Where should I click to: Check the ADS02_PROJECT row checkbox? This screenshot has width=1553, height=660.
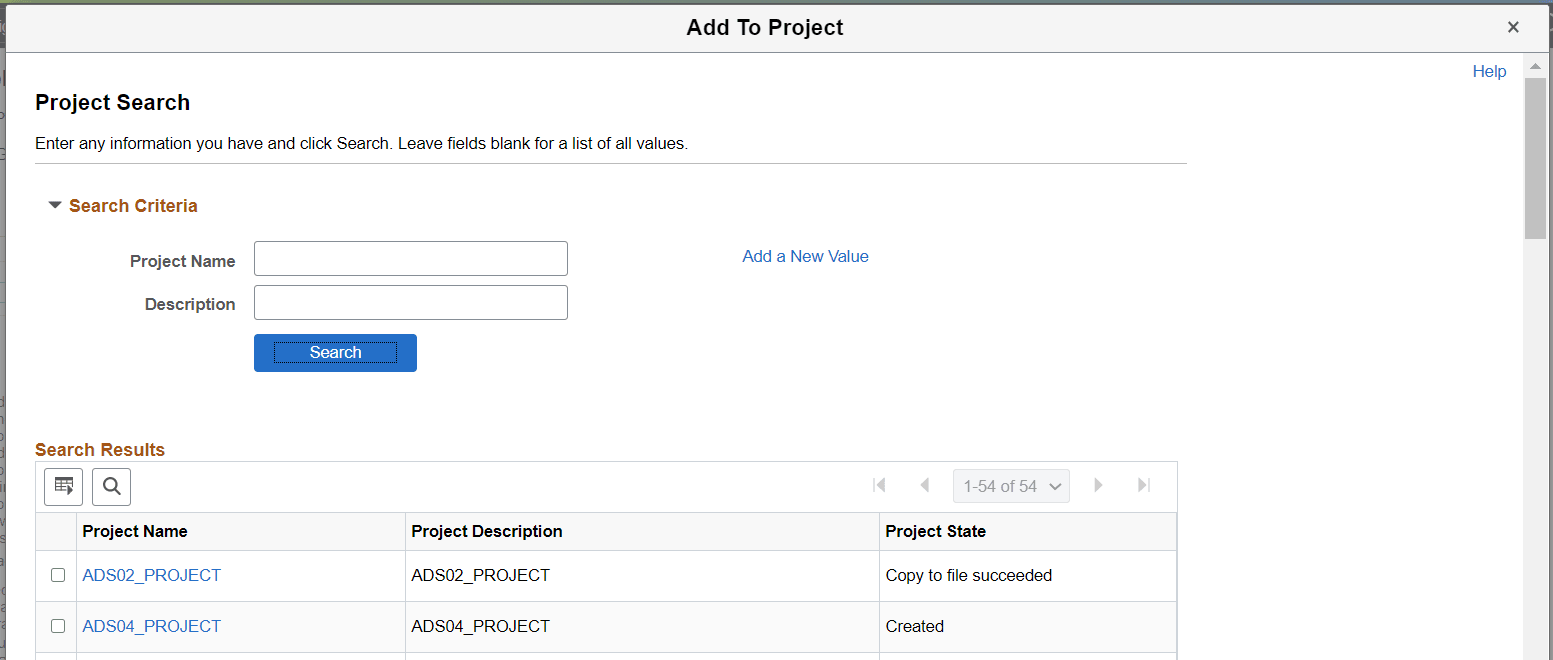tap(57, 574)
